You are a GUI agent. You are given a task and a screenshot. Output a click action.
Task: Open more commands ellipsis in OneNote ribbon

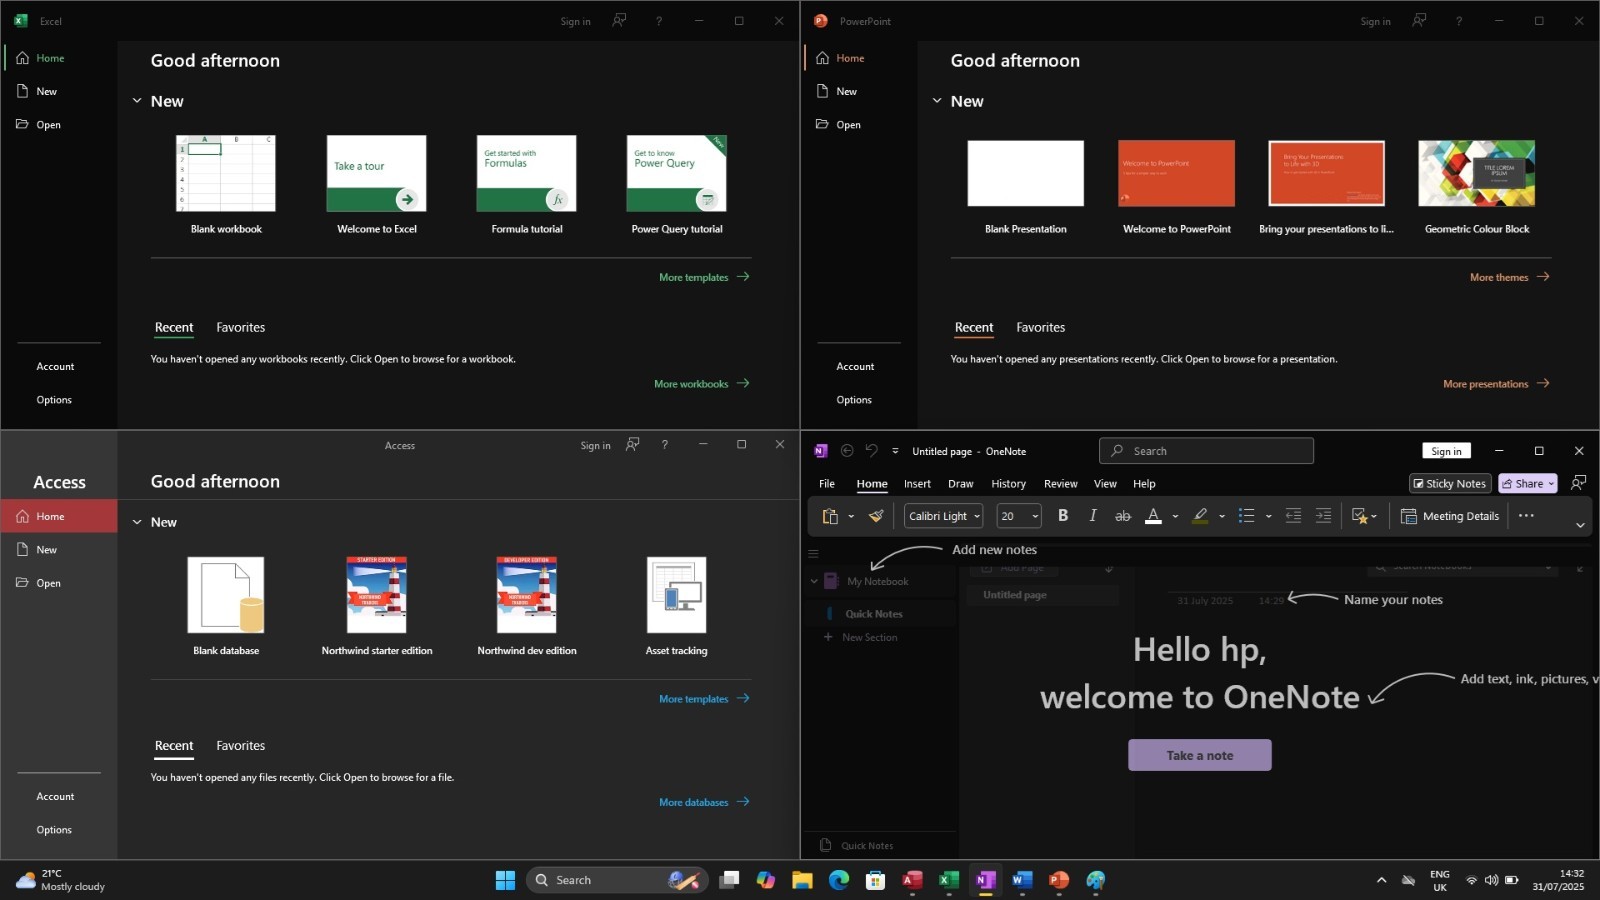tap(1526, 516)
